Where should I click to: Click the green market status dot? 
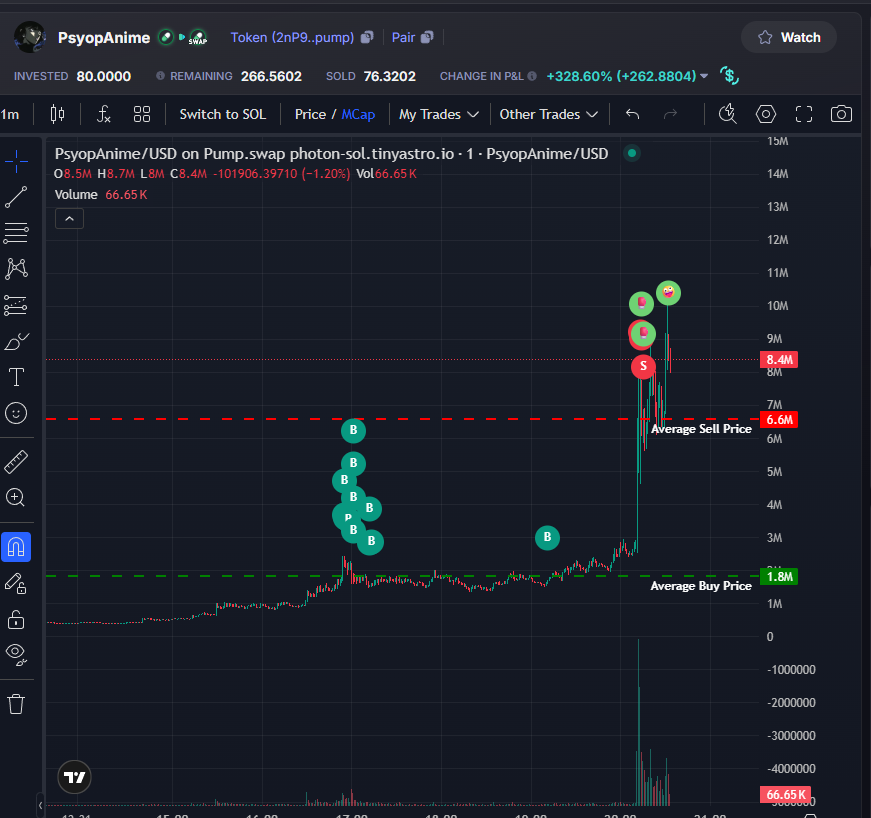coord(632,153)
